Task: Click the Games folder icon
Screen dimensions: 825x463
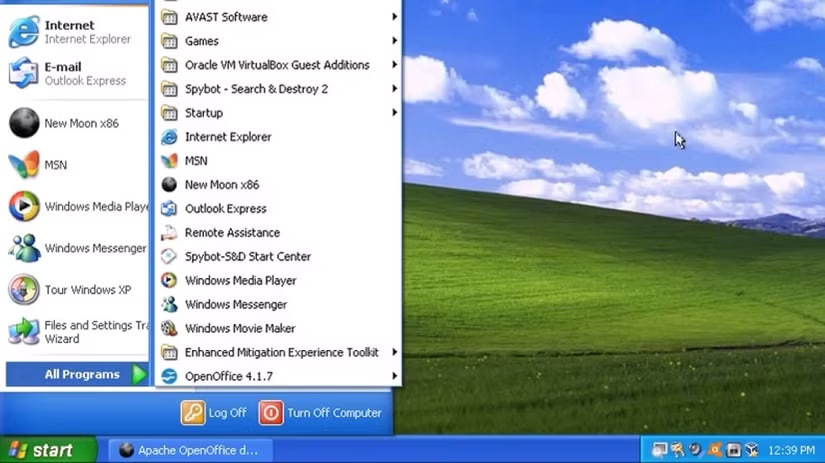Action: tap(169, 41)
